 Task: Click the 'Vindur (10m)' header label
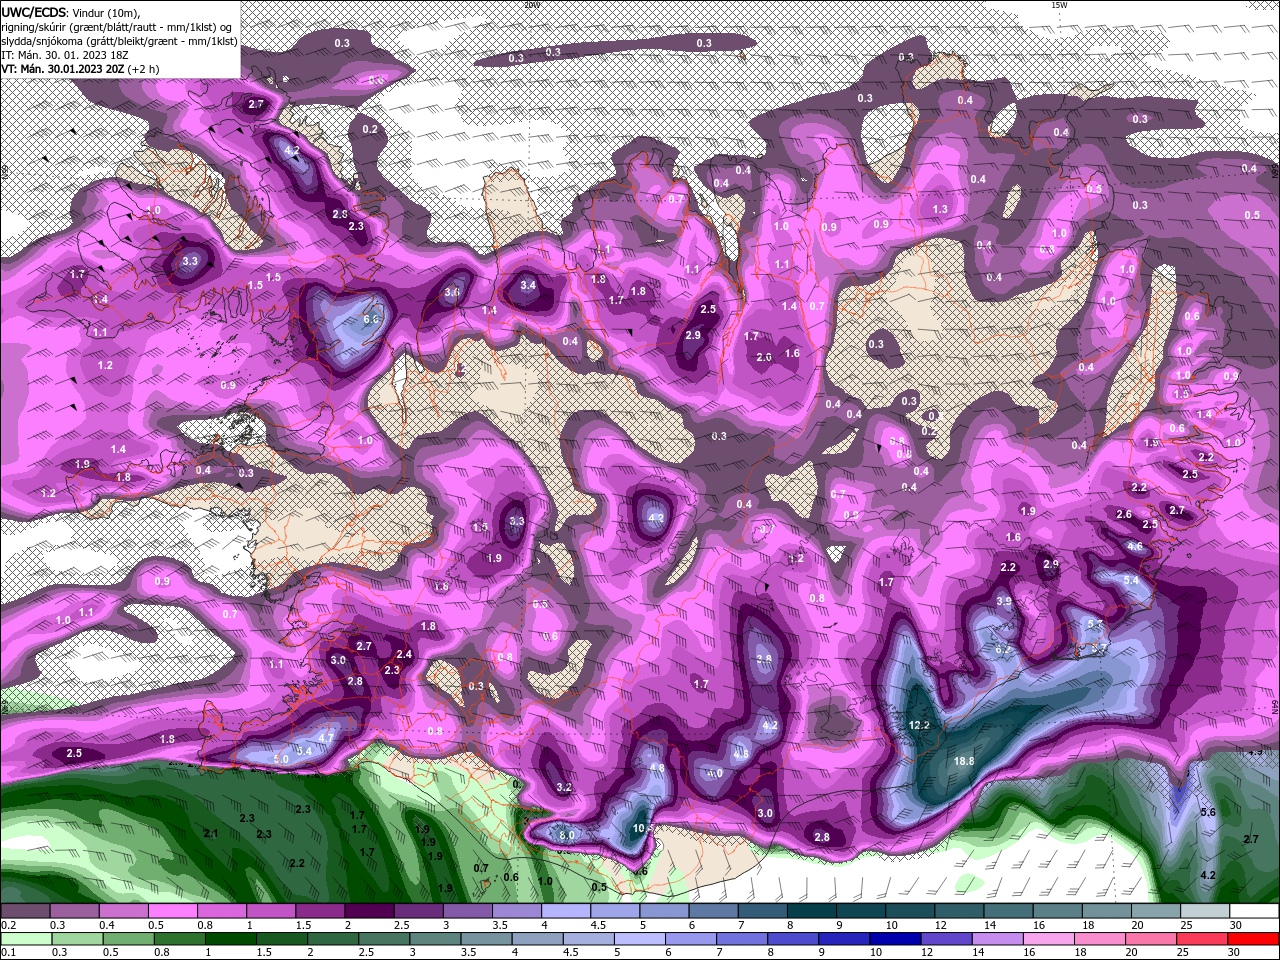coord(107,12)
